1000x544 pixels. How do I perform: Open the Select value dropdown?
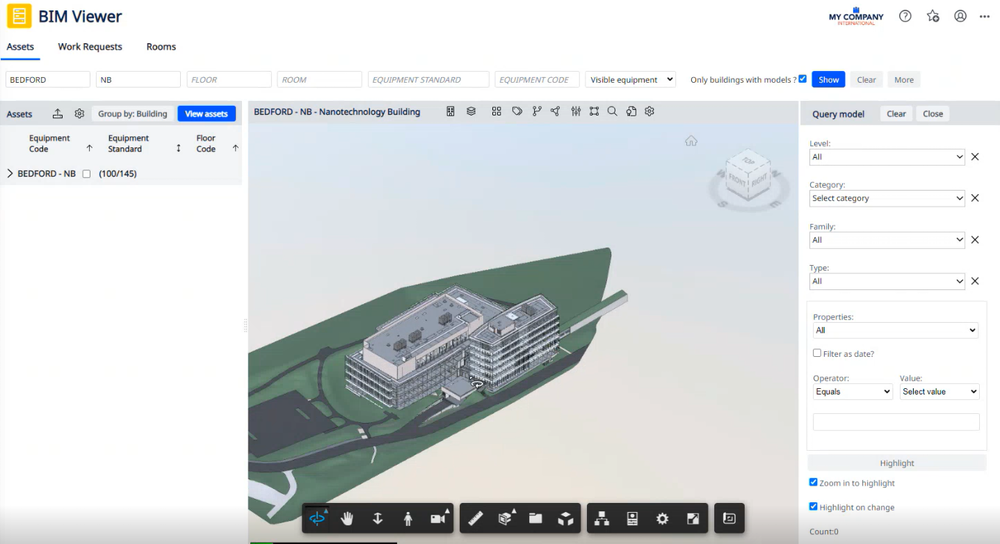tap(939, 392)
